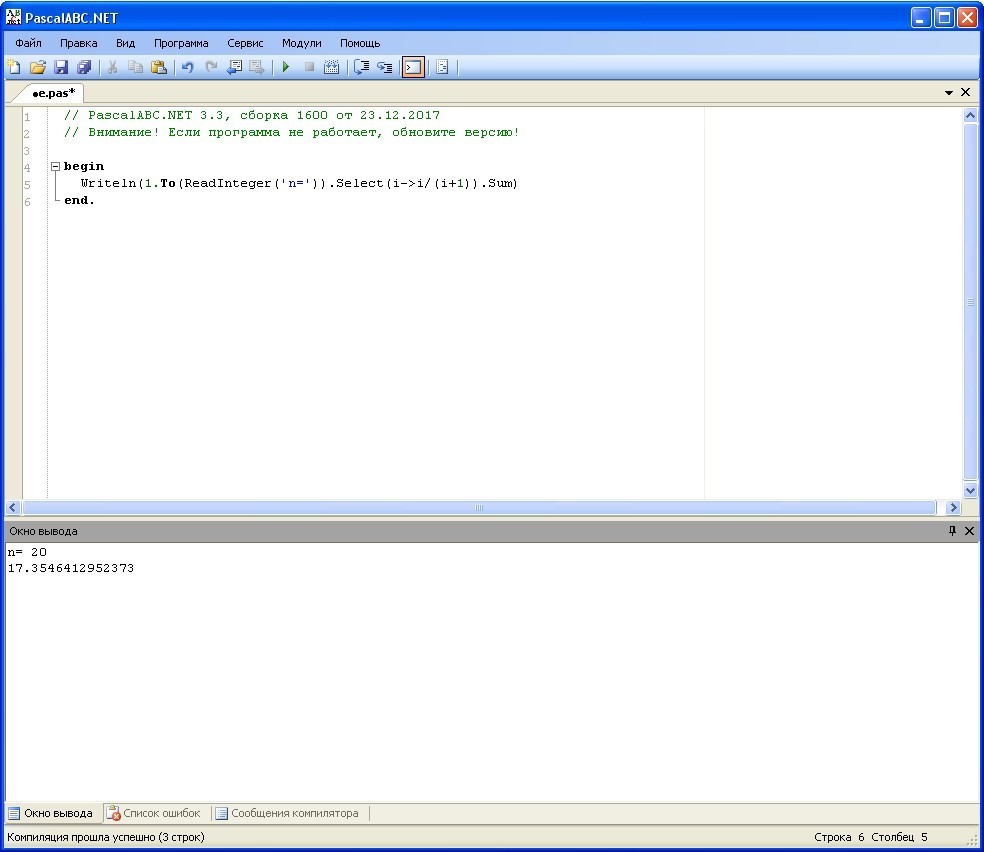Click the result 17.3546412952373 in output
This screenshot has height=852, width=984.
pos(71,568)
